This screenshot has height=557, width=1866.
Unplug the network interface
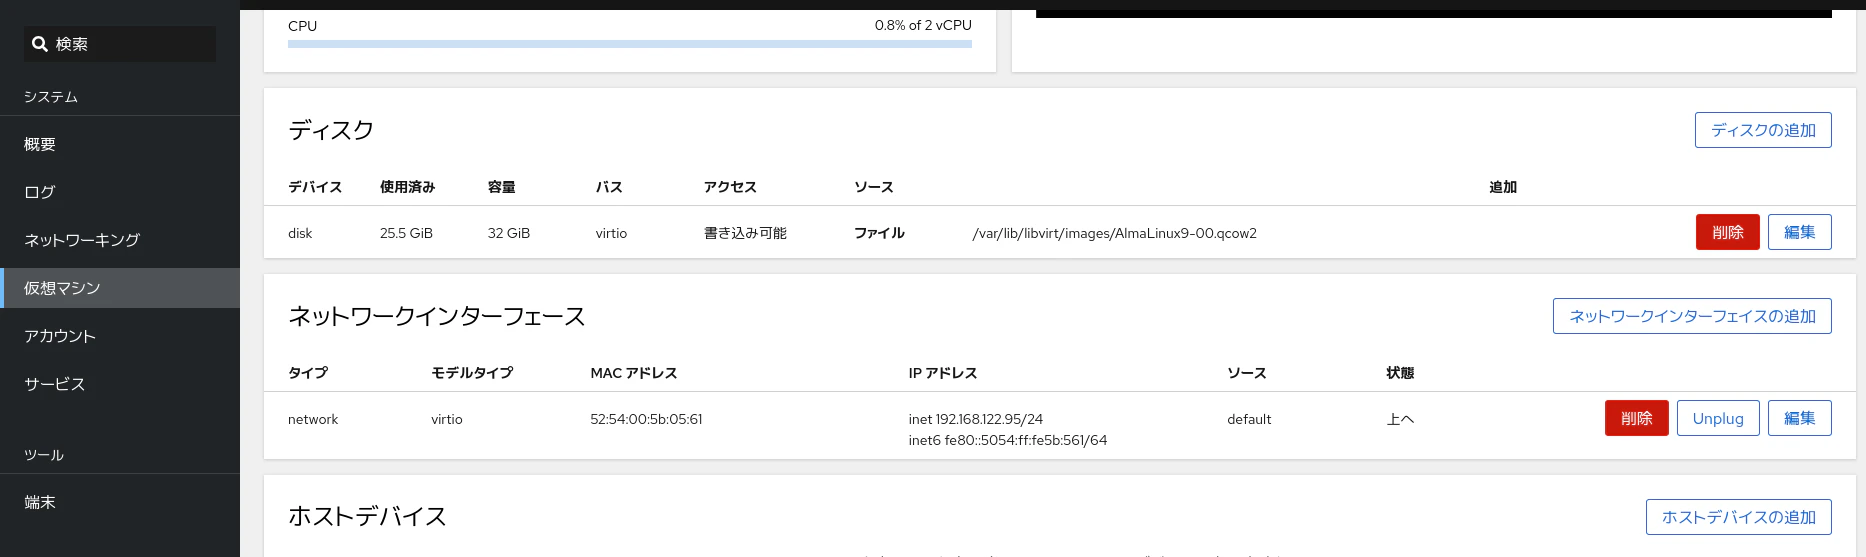coord(1718,418)
